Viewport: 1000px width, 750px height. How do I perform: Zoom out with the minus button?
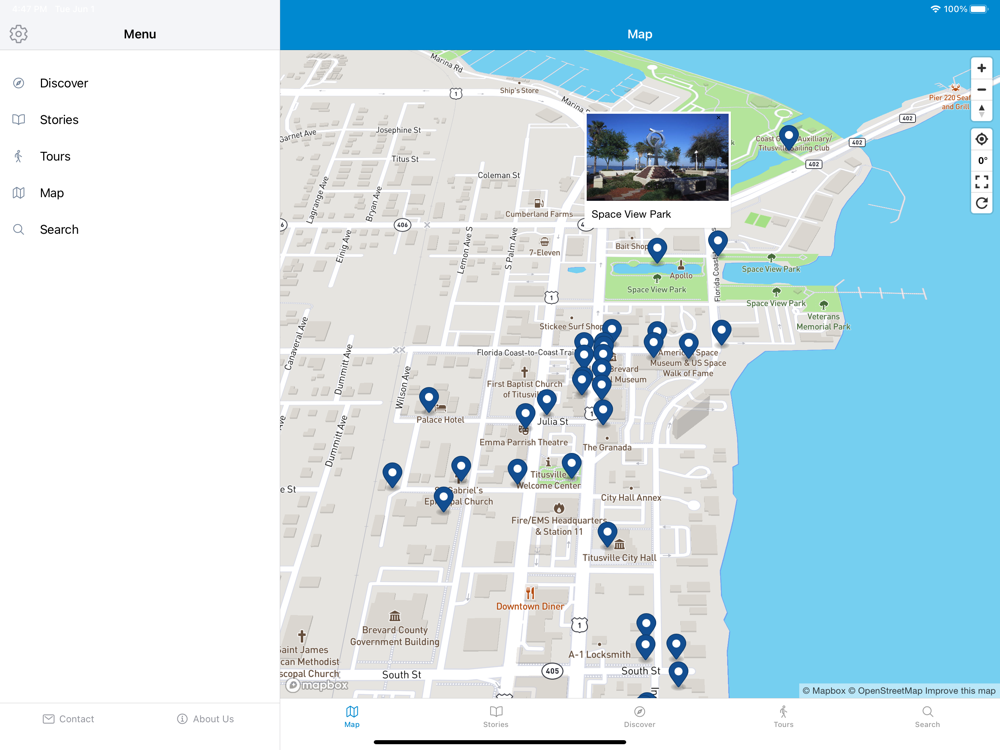coord(982,89)
